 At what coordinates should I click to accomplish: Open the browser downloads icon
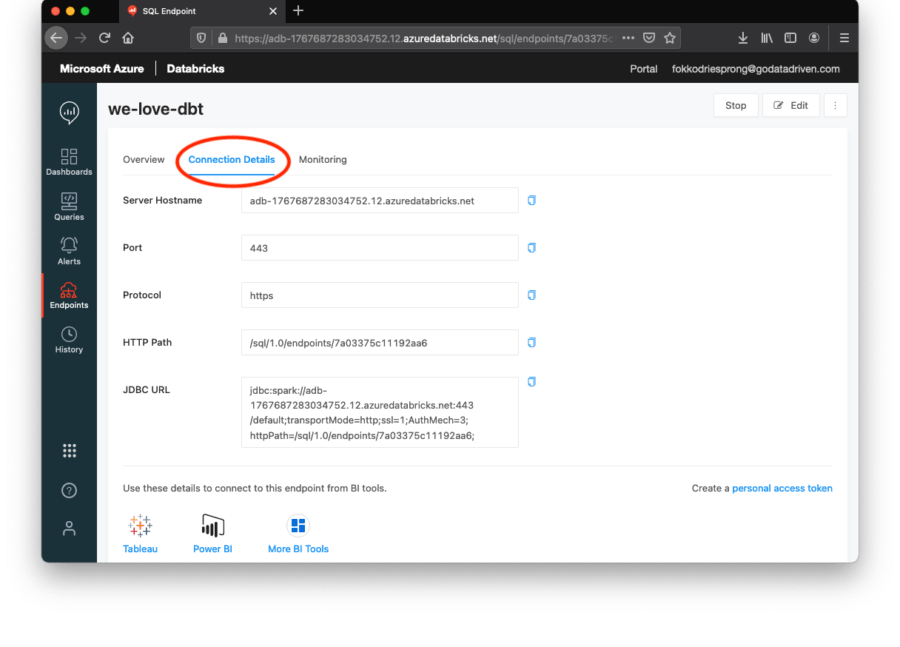(743, 38)
